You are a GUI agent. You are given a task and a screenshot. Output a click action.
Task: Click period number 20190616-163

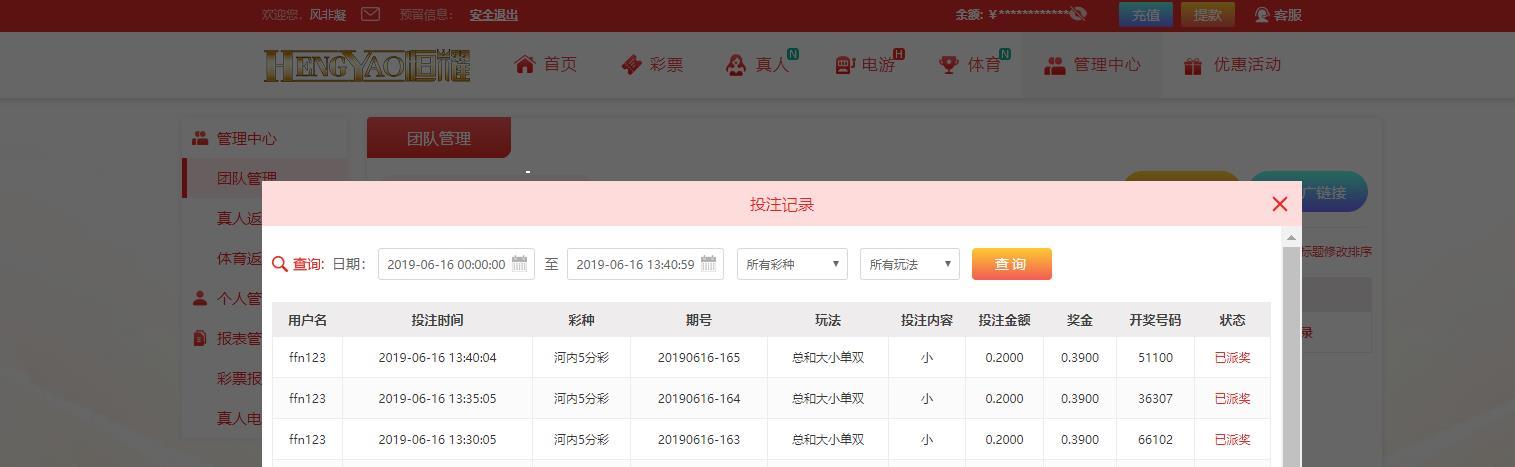pyautogui.click(x=699, y=439)
